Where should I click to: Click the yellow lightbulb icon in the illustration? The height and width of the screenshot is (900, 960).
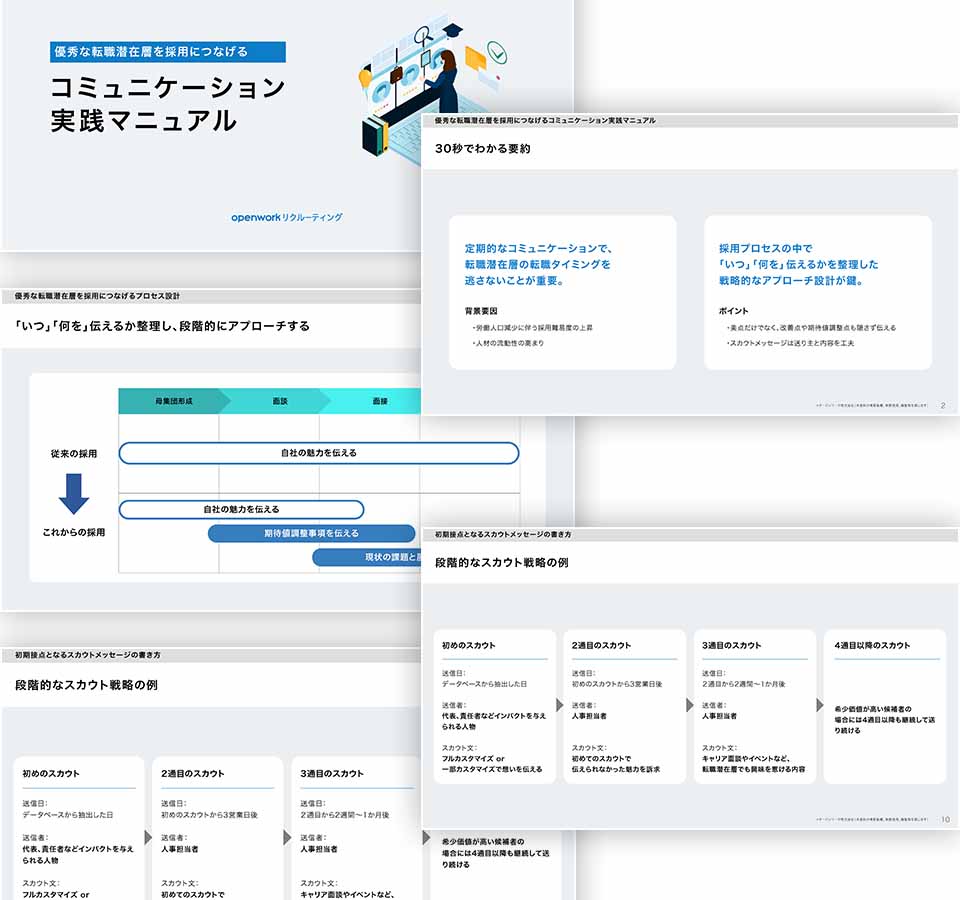tap(366, 75)
